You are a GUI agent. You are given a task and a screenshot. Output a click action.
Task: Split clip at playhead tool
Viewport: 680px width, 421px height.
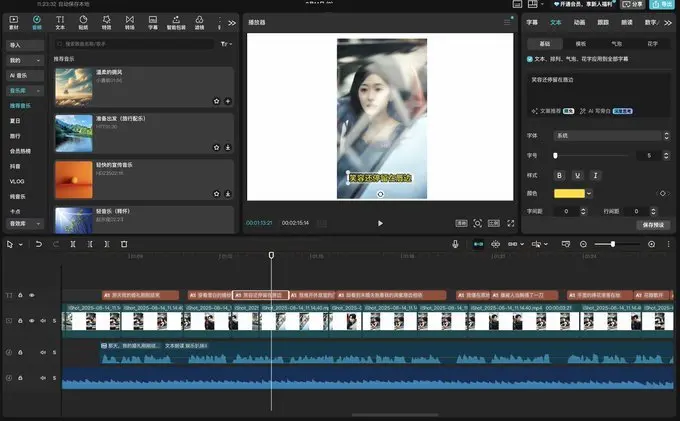click(73, 244)
